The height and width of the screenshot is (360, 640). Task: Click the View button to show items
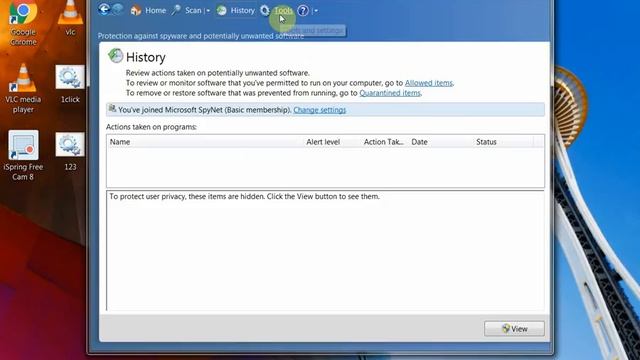(514, 329)
